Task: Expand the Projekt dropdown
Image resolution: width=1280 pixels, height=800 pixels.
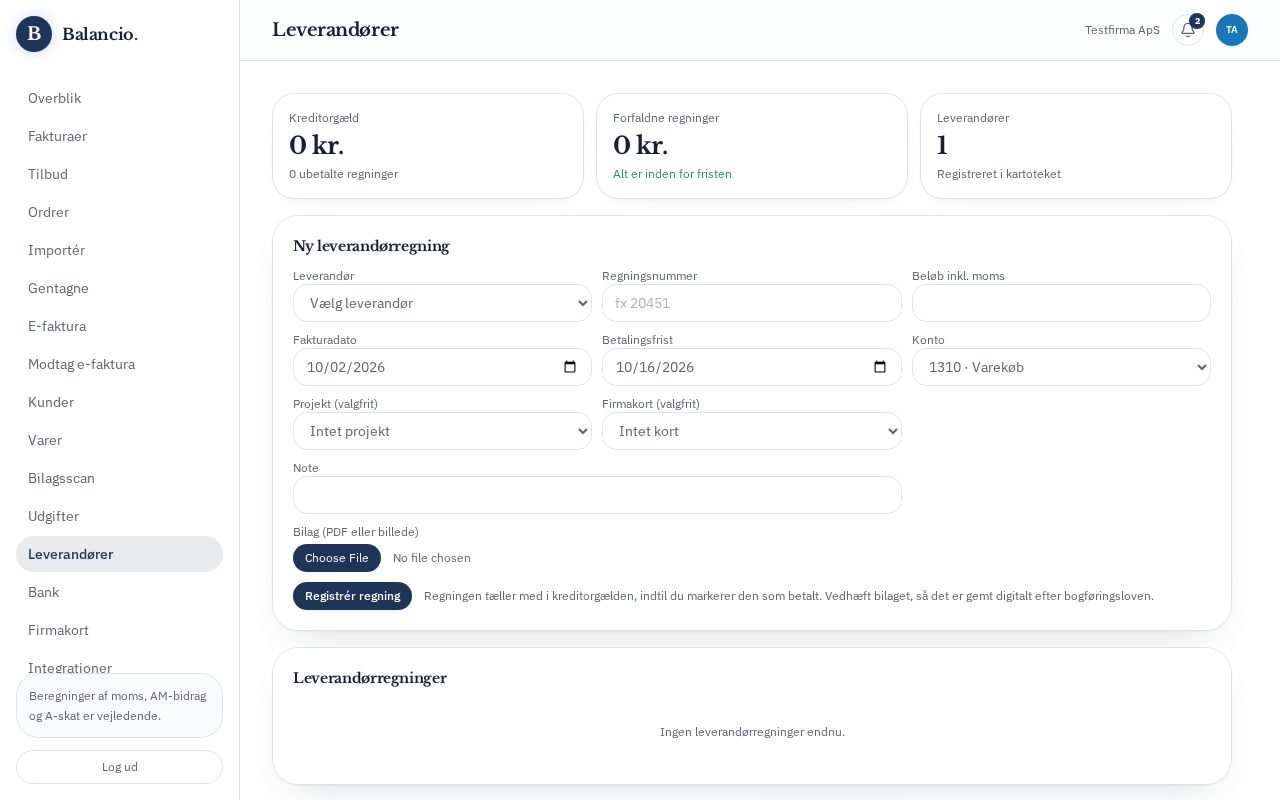Action: (x=442, y=431)
